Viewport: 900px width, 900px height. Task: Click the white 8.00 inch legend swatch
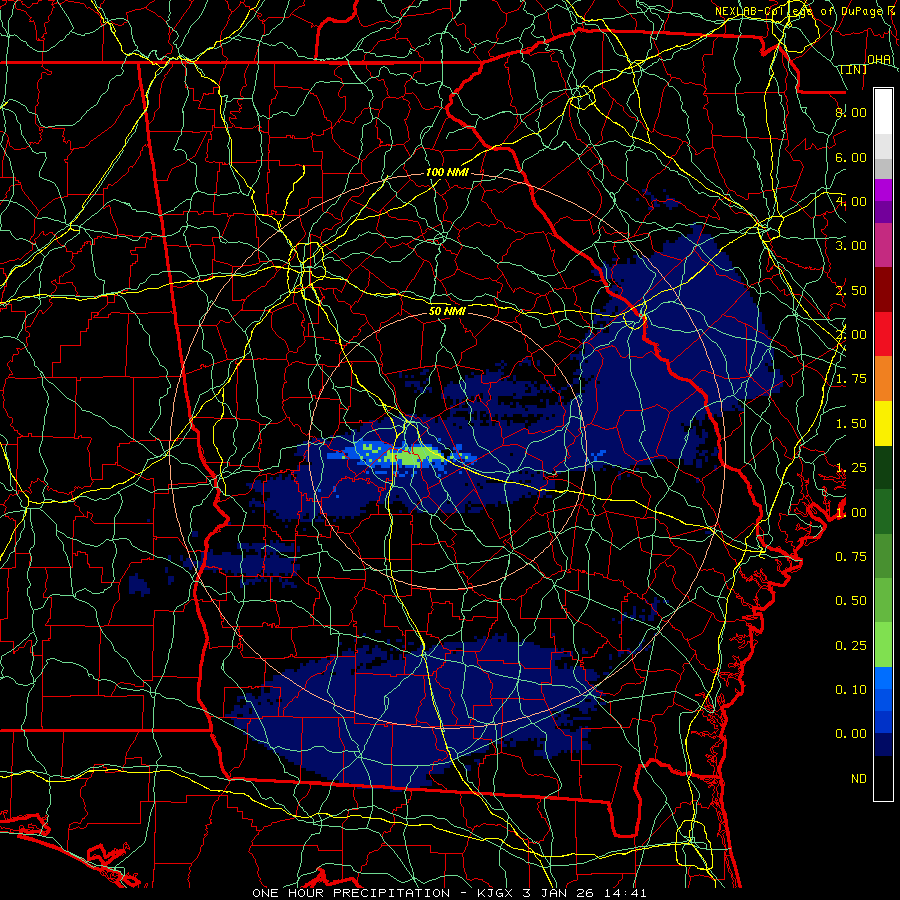883,111
